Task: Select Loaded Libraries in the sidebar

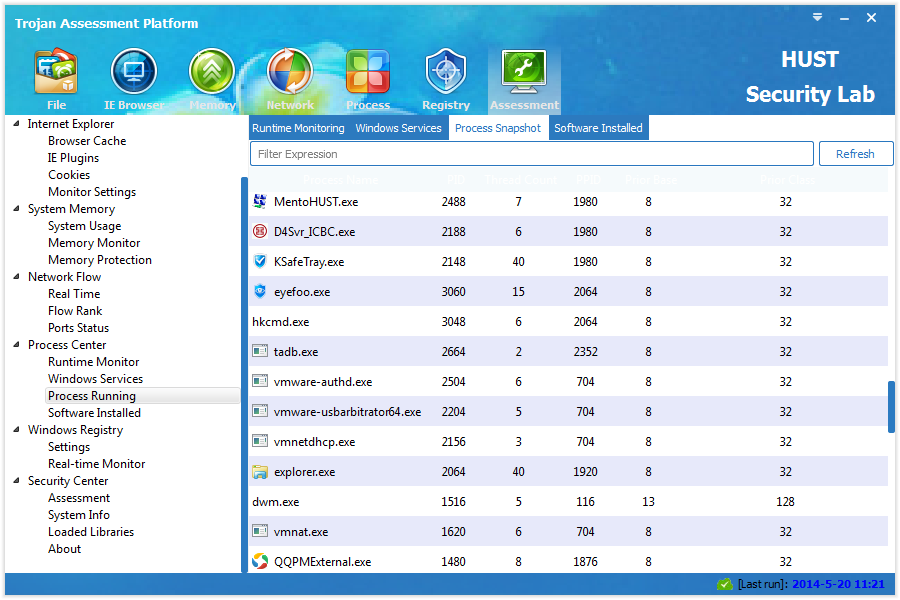Action: pos(91,532)
